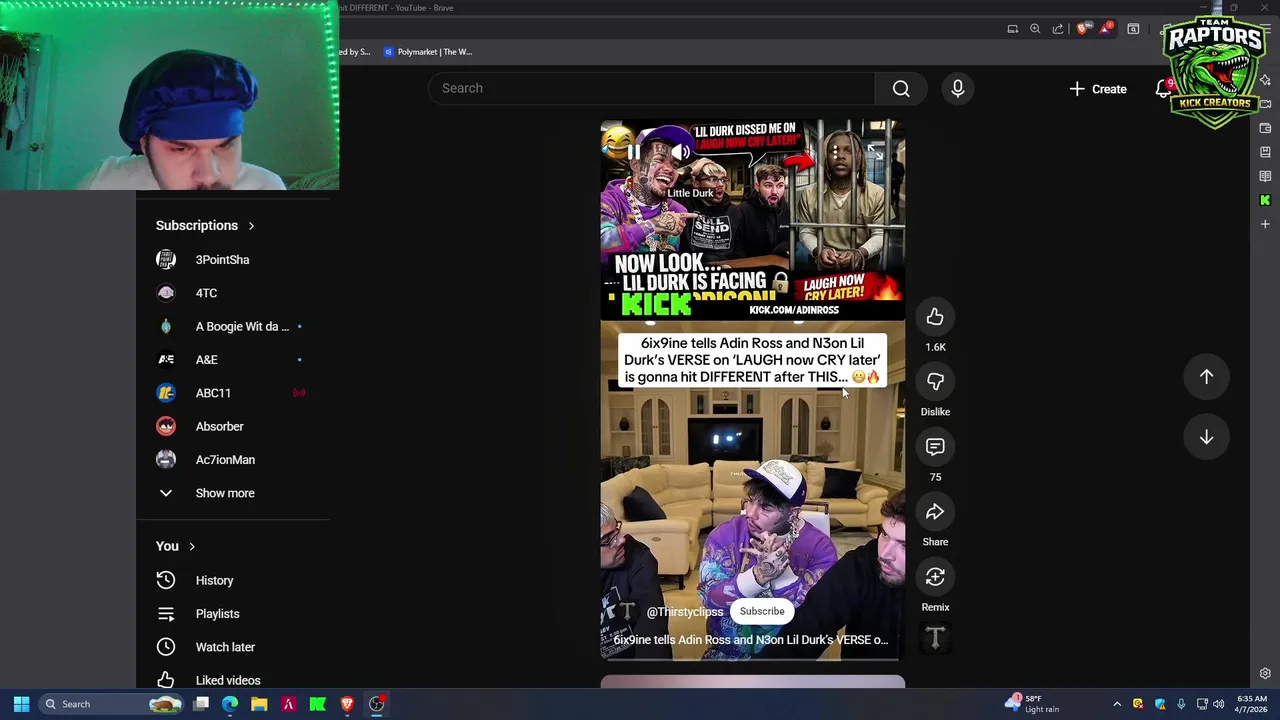
Task: Open Kick panel in Brave sidebar
Action: click(1265, 200)
